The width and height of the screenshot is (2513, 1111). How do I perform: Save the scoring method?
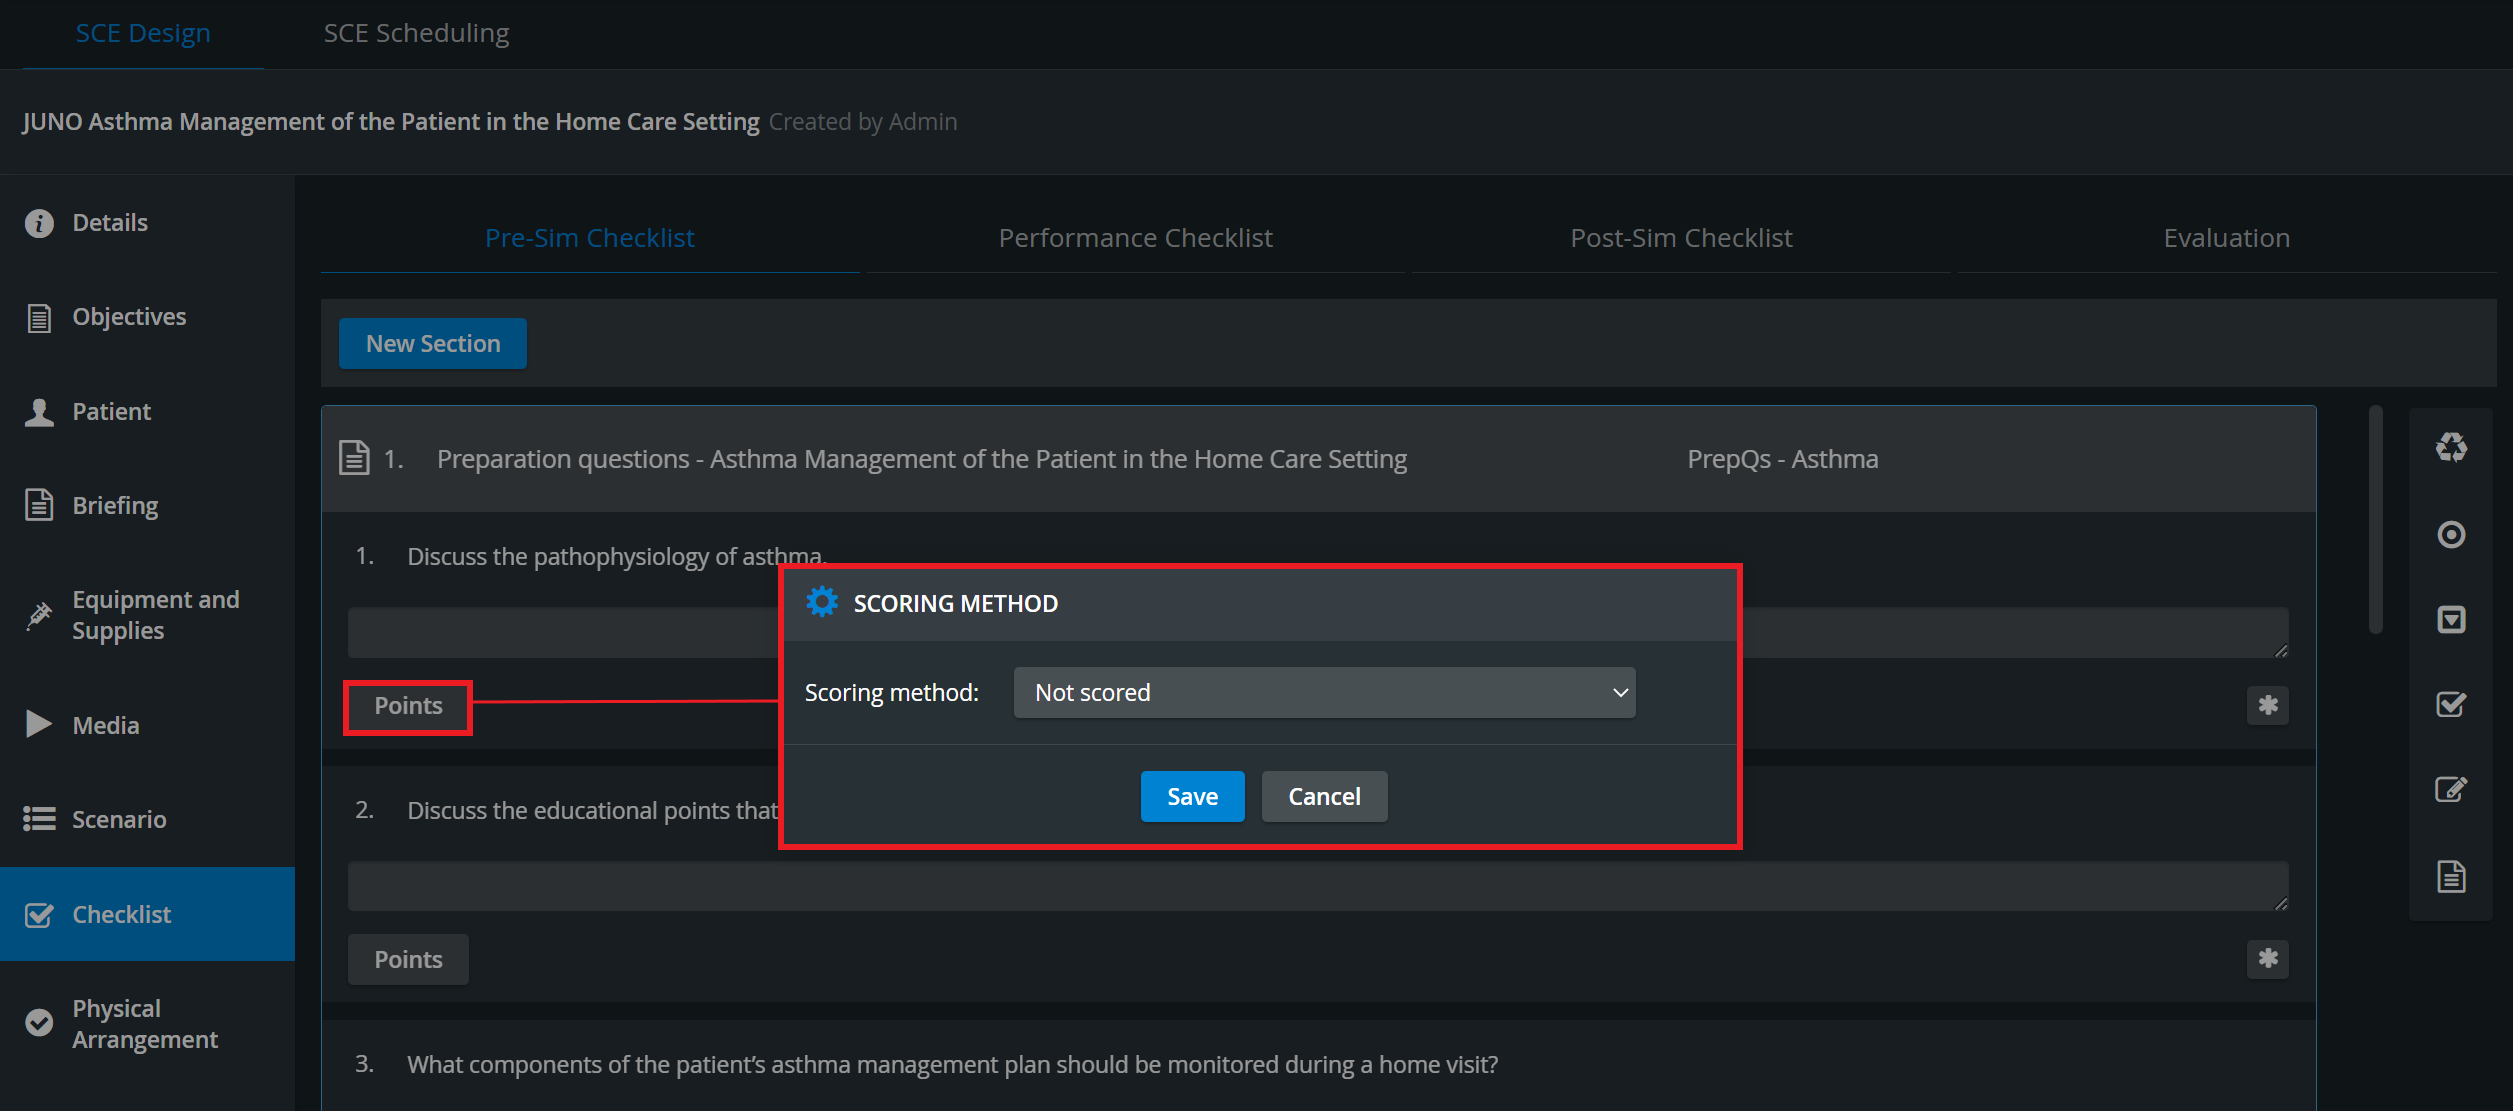pyautogui.click(x=1192, y=796)
